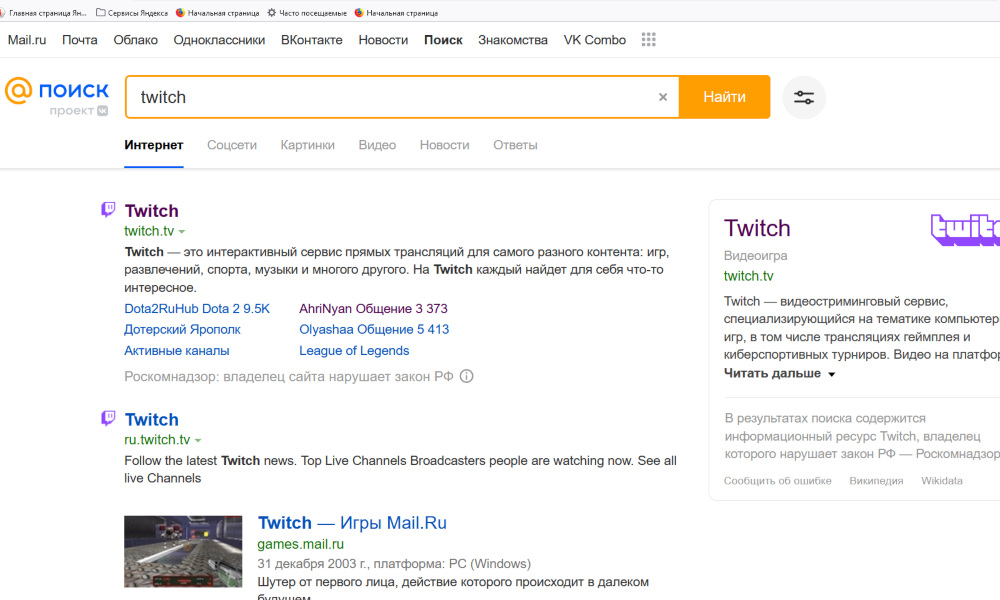Screen dimensions: 1000x600
Task: Open Знакомства in top navigation
Action: pos(513,40)
